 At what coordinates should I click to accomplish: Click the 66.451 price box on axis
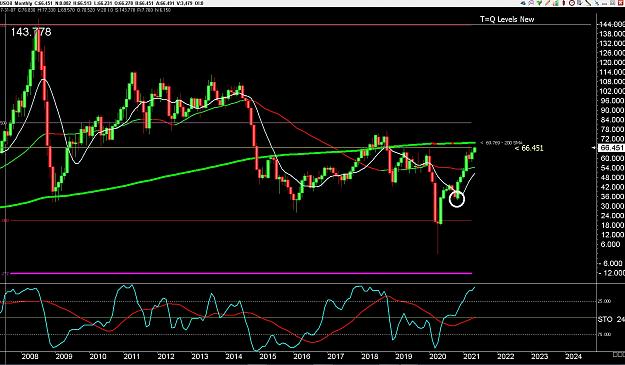(x=611, y=148)
